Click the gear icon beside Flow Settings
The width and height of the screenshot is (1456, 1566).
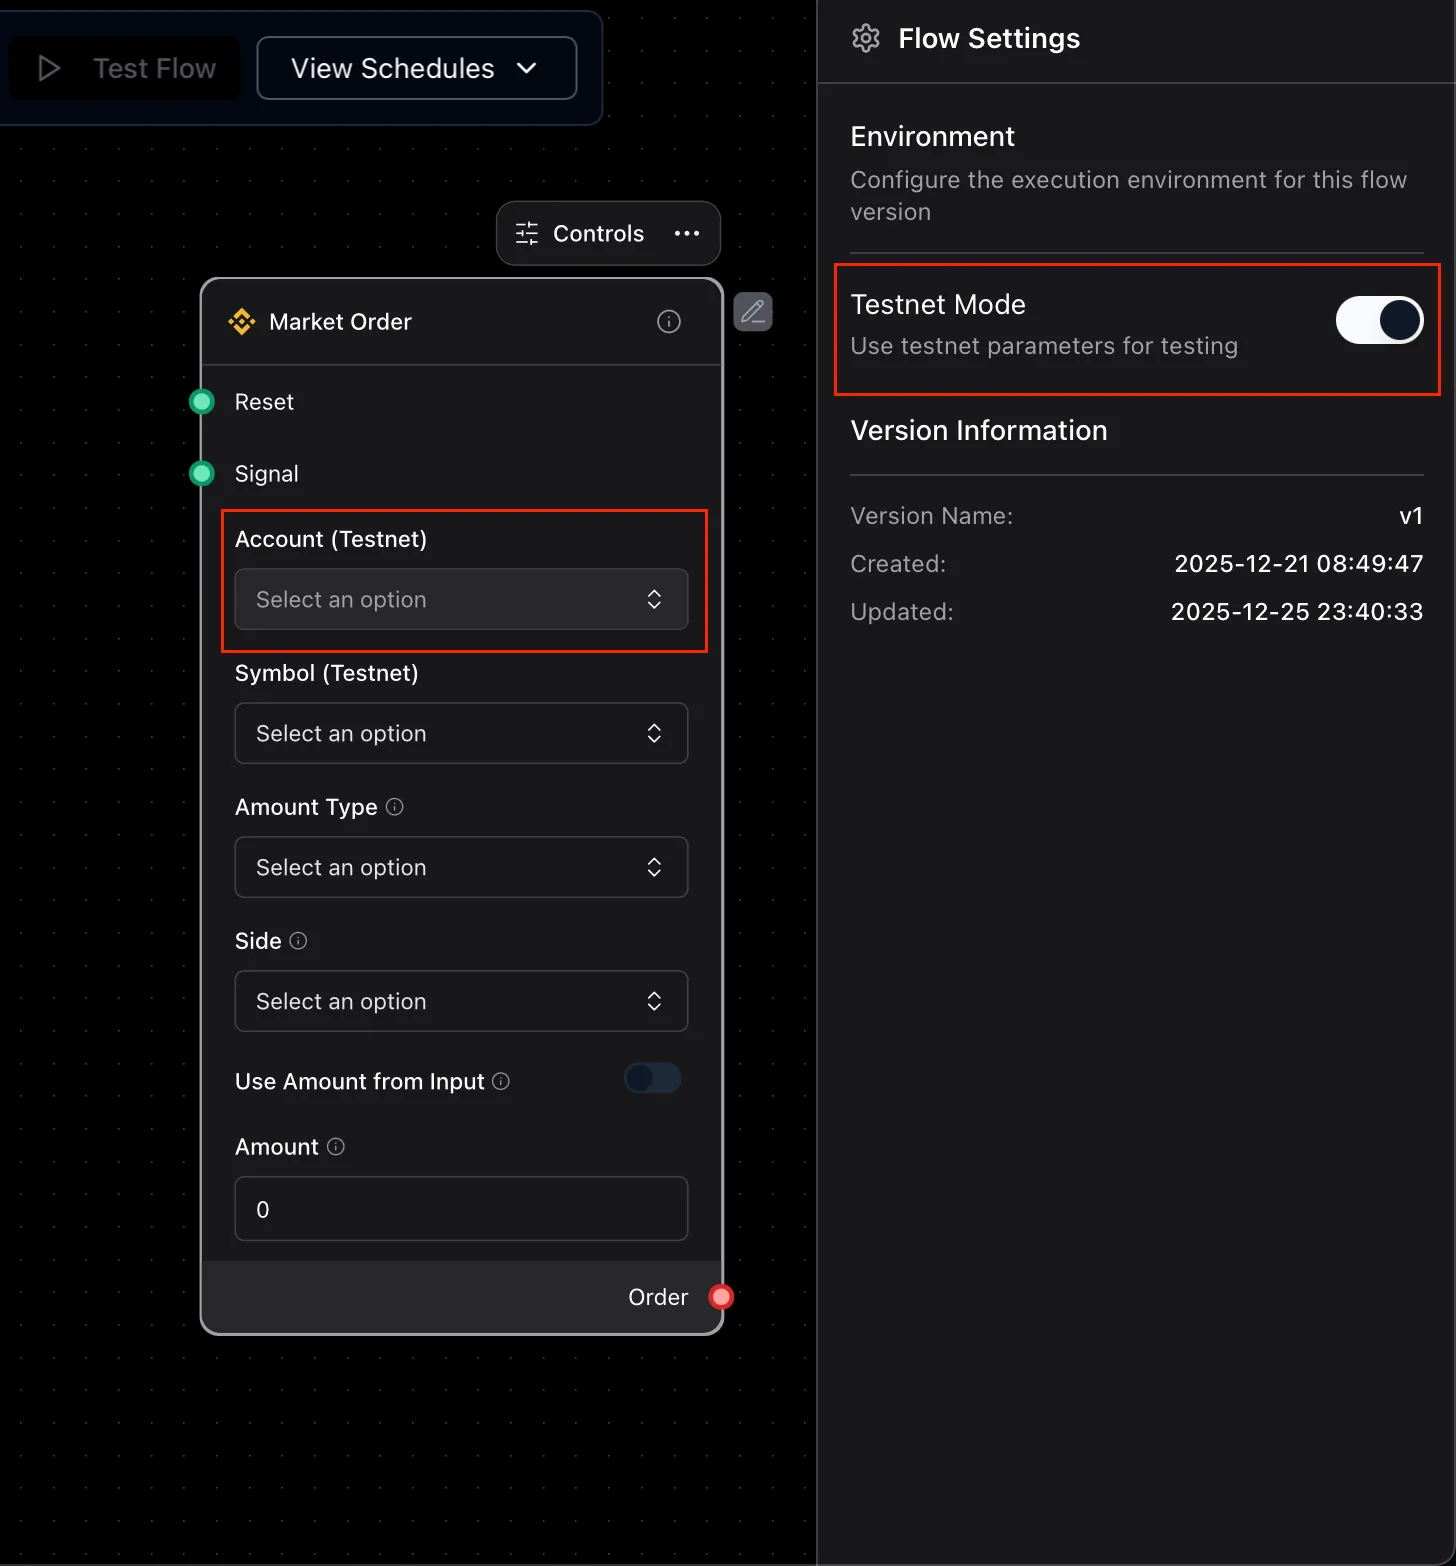[x=866, y=38]
